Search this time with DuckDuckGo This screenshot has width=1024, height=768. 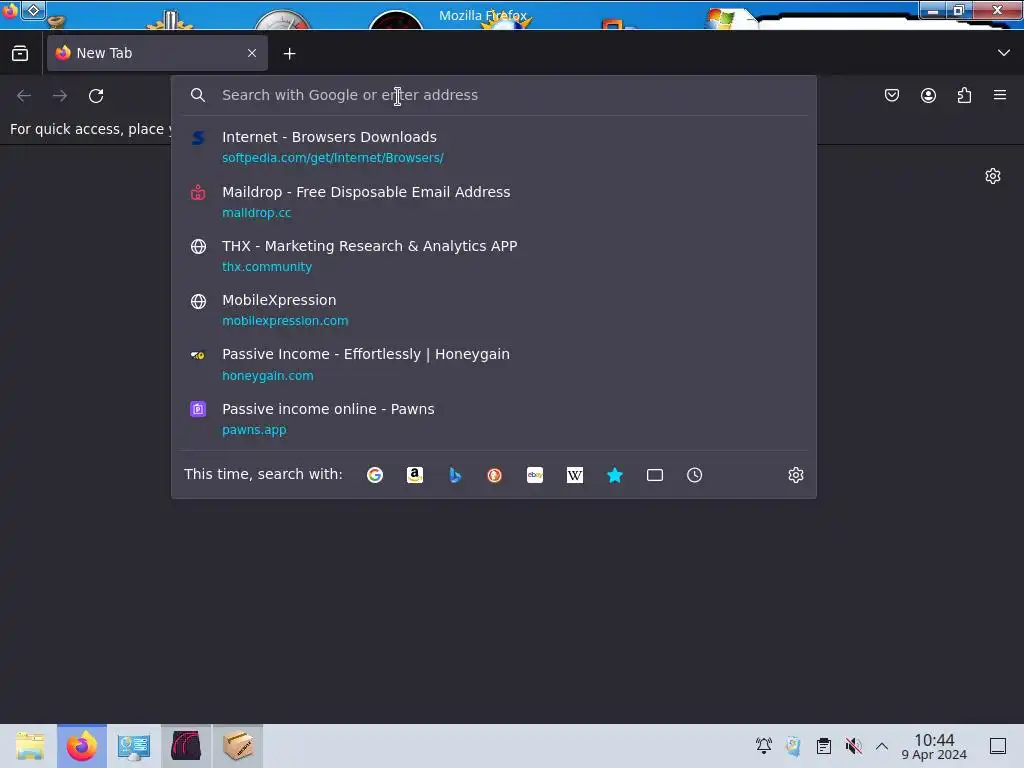[x=494, y=475]
